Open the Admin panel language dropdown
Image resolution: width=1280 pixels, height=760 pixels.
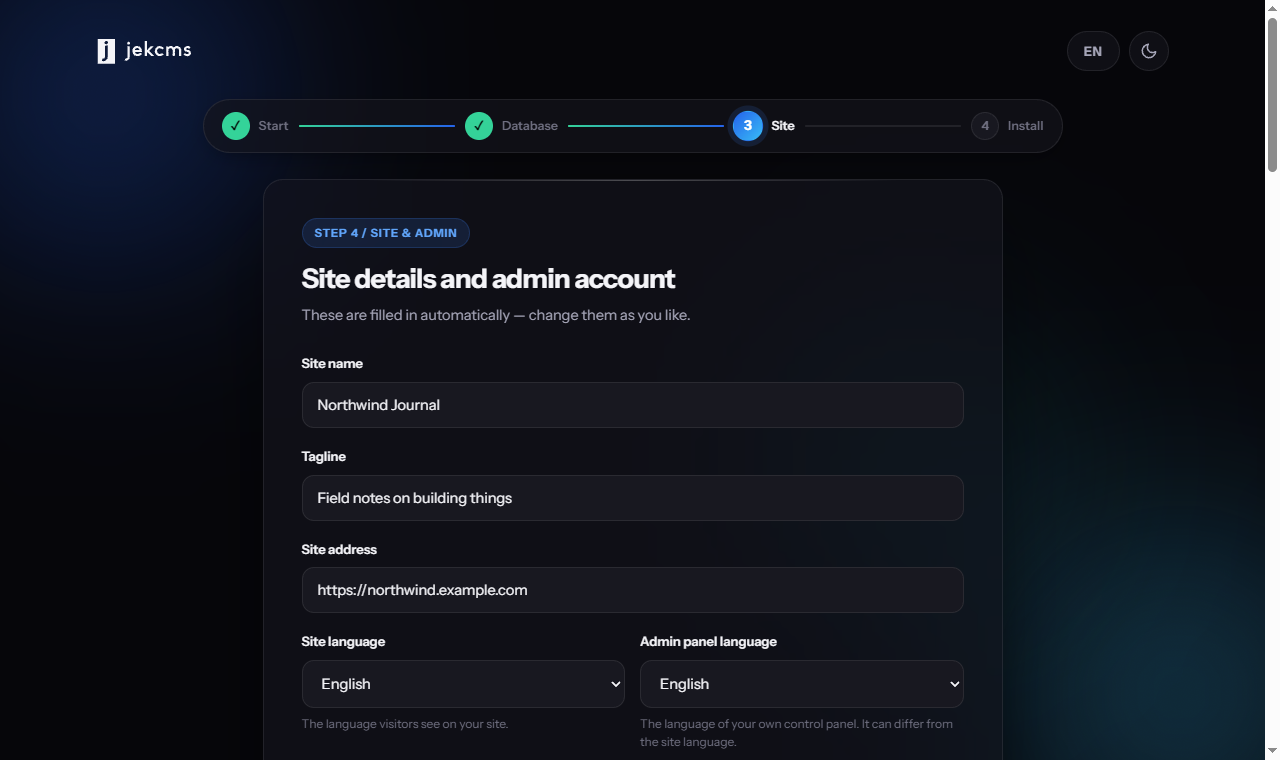tap(802, 684)
